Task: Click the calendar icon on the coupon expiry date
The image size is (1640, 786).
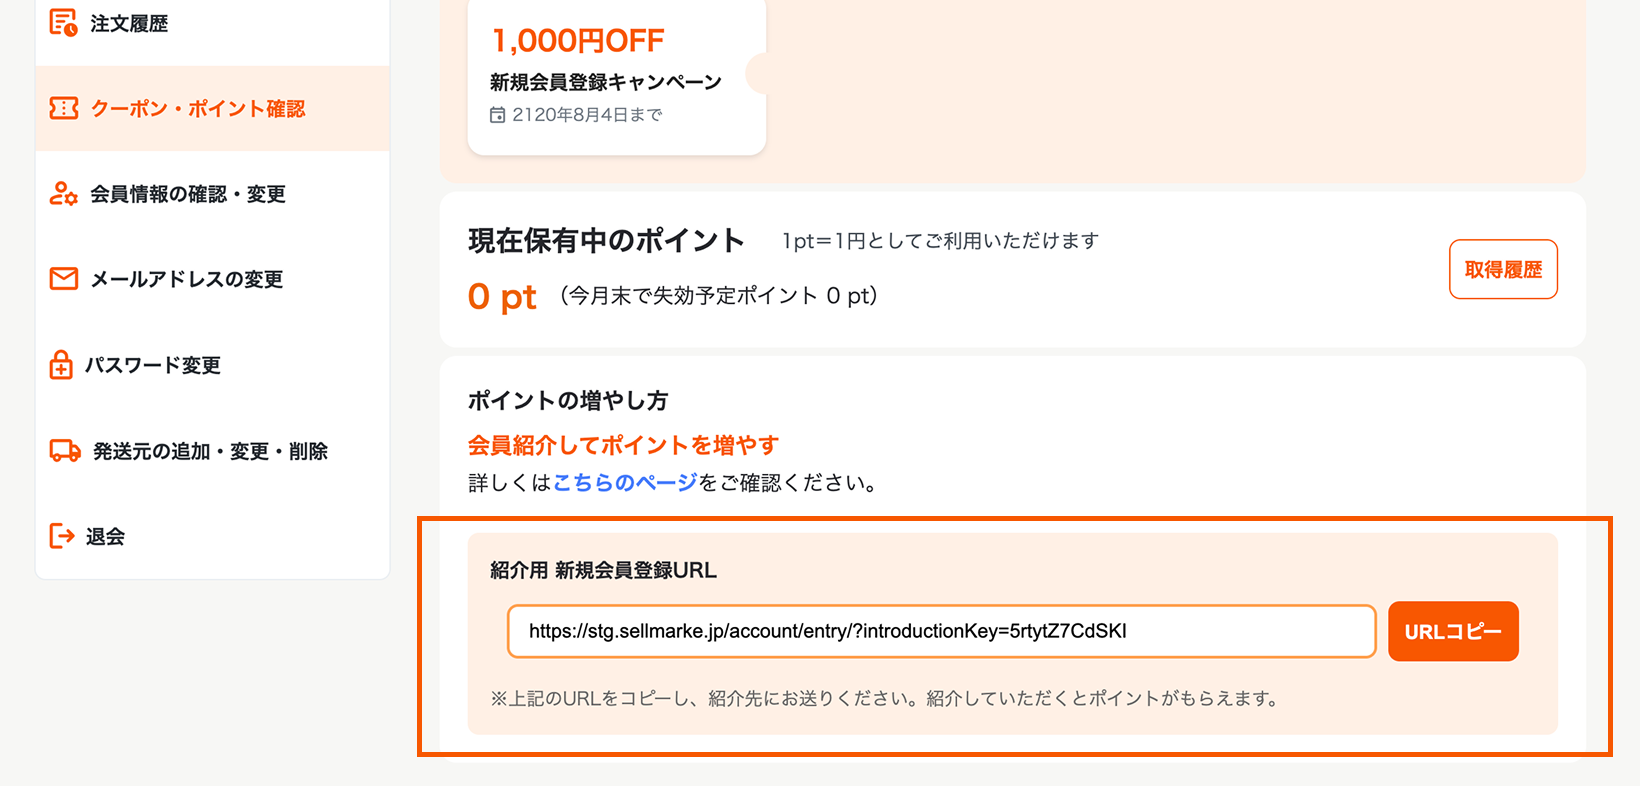Action: (497, 115)
